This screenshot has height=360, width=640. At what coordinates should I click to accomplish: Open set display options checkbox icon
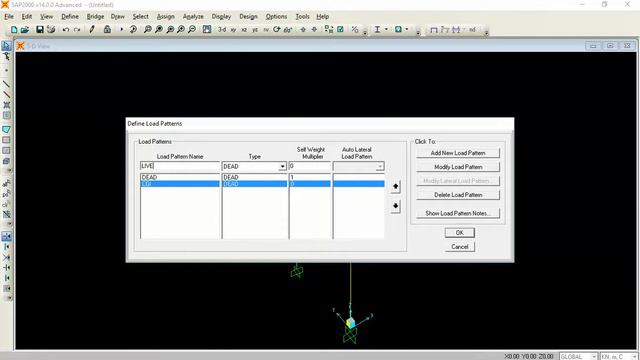(x=340, y=29)
